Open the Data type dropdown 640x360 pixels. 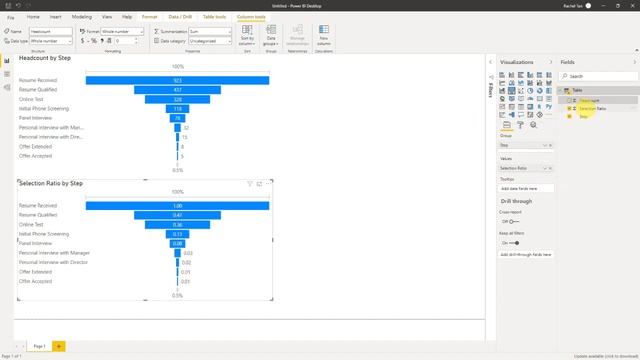[x=51, y=41]
